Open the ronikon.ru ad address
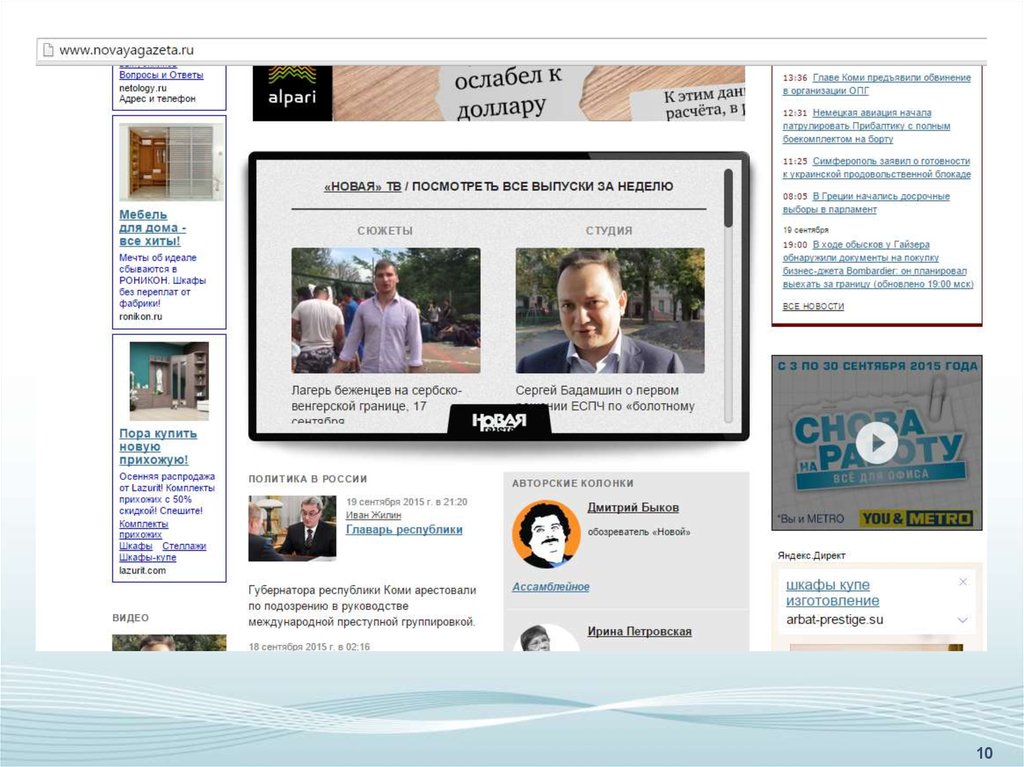The width and height of the screenshot is (1024, 767). point(140,317)
